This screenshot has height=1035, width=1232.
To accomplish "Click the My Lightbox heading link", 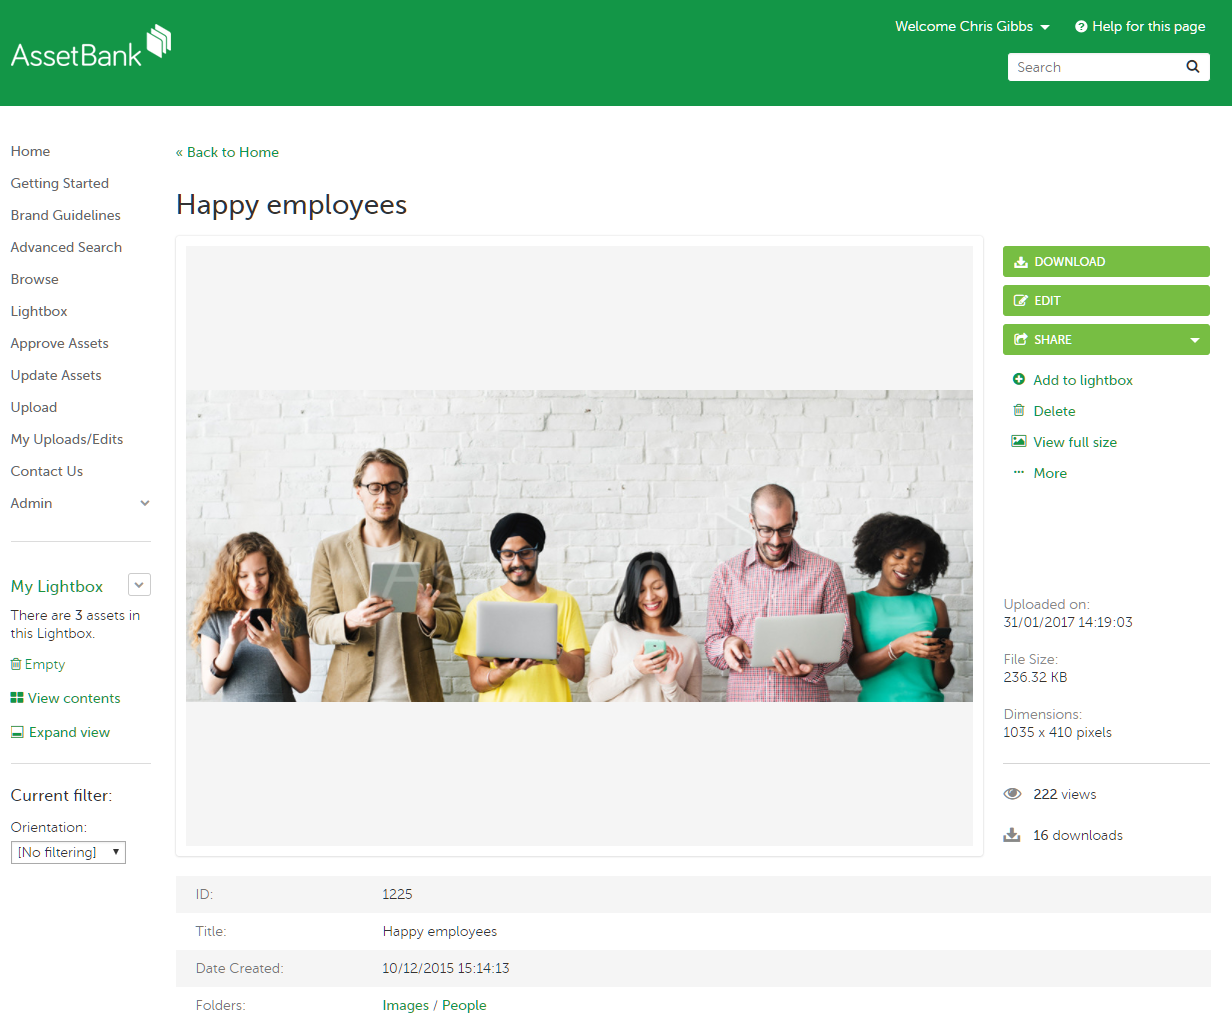I will click(x=57, y=586).
